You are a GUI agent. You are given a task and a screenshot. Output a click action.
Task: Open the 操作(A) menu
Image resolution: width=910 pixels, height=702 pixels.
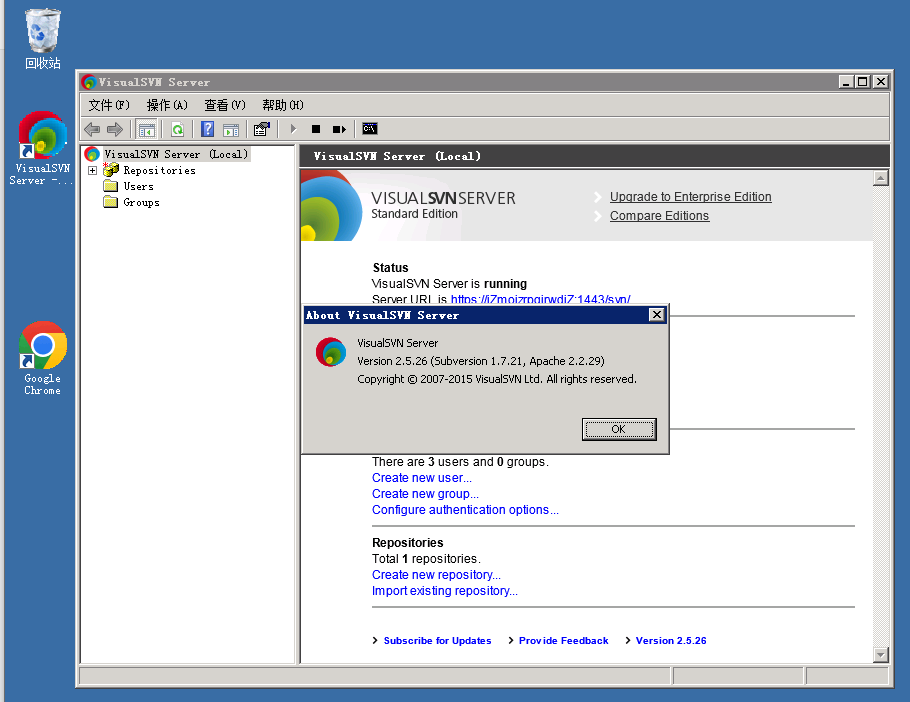click(167, 105)
